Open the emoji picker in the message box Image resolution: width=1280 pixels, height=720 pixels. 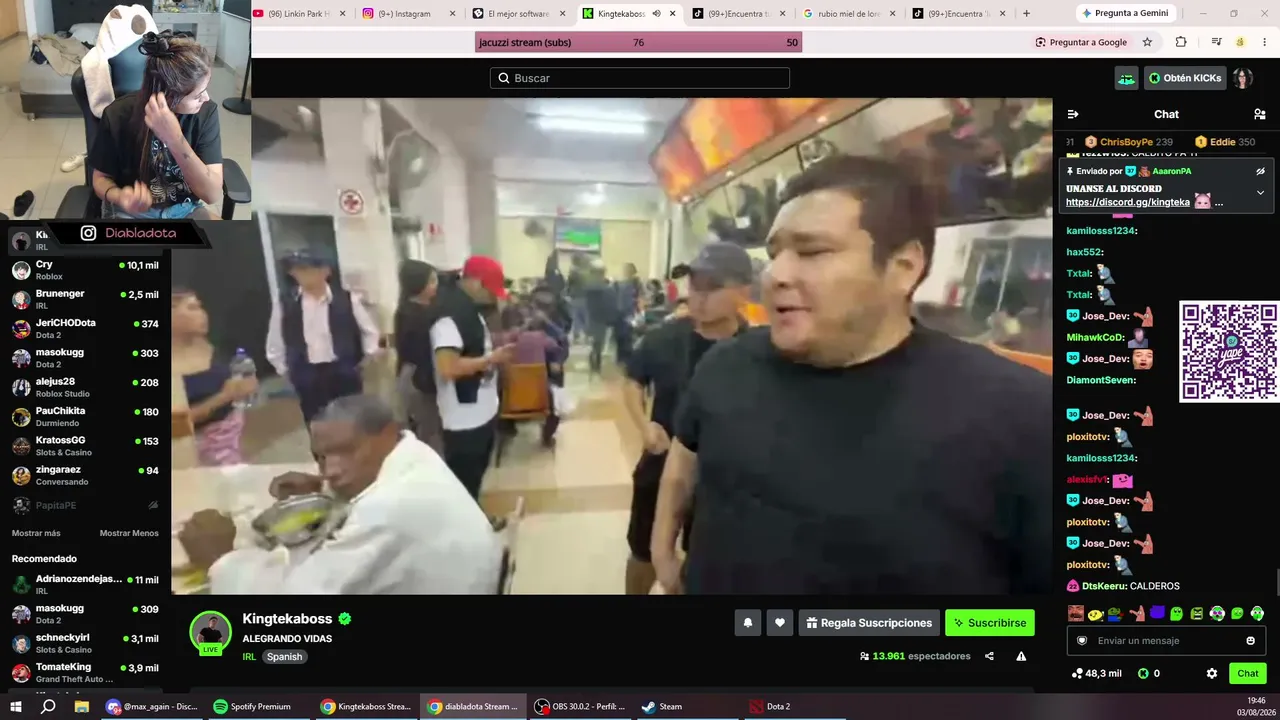click(1250, 641)
